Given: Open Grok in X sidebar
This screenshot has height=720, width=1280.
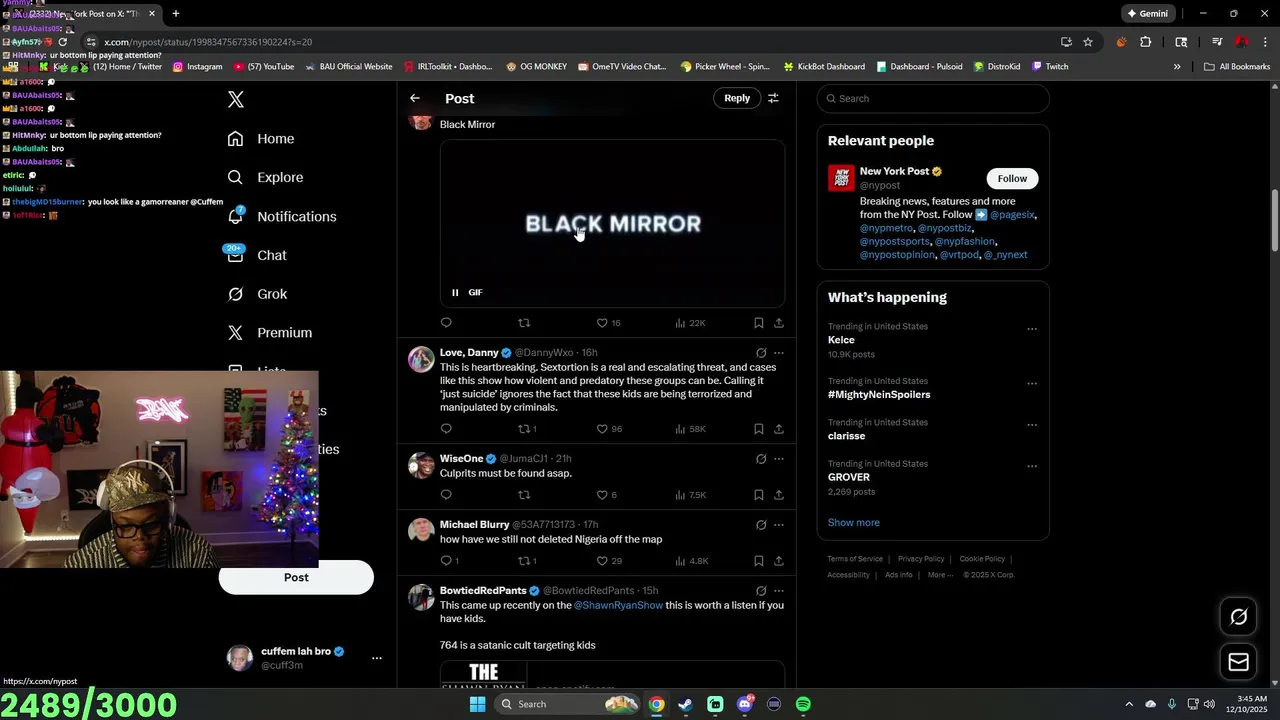Looking at the screenshot, I should pos(257,294).
